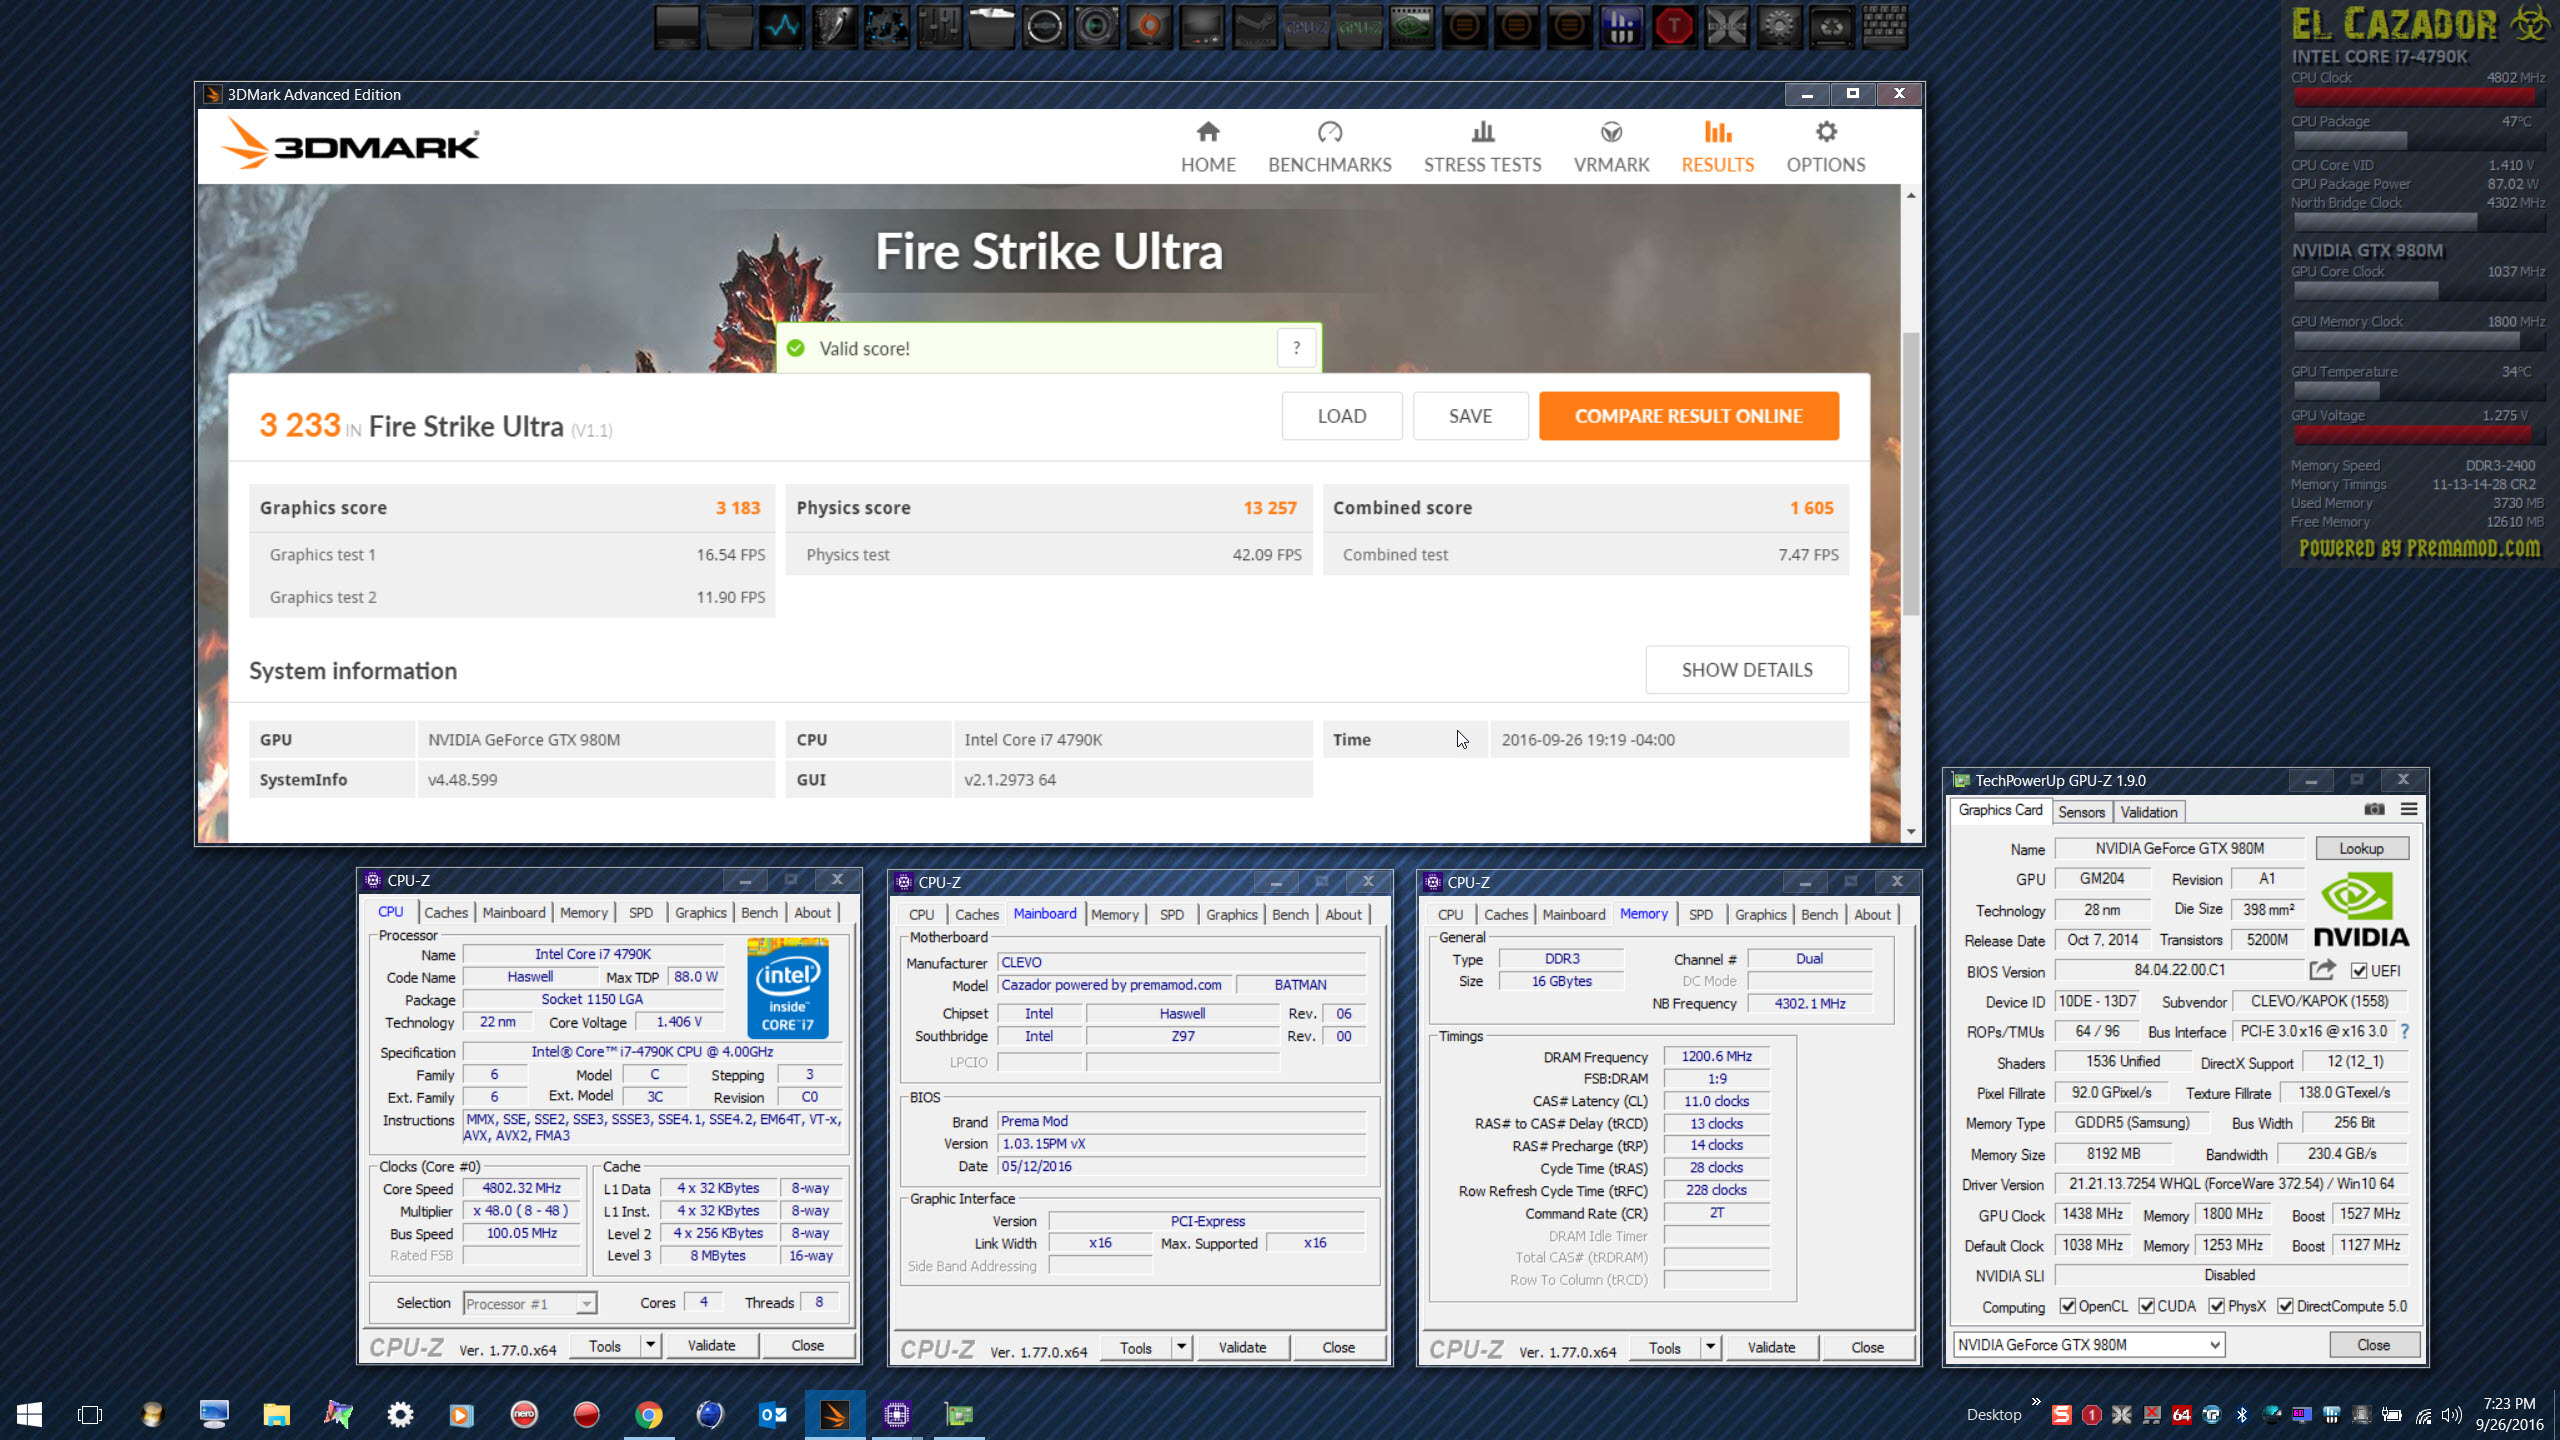2560x1440 pixels.
Task: Open the on-screen keyboard dock icon
Action: click(1884, 27)
